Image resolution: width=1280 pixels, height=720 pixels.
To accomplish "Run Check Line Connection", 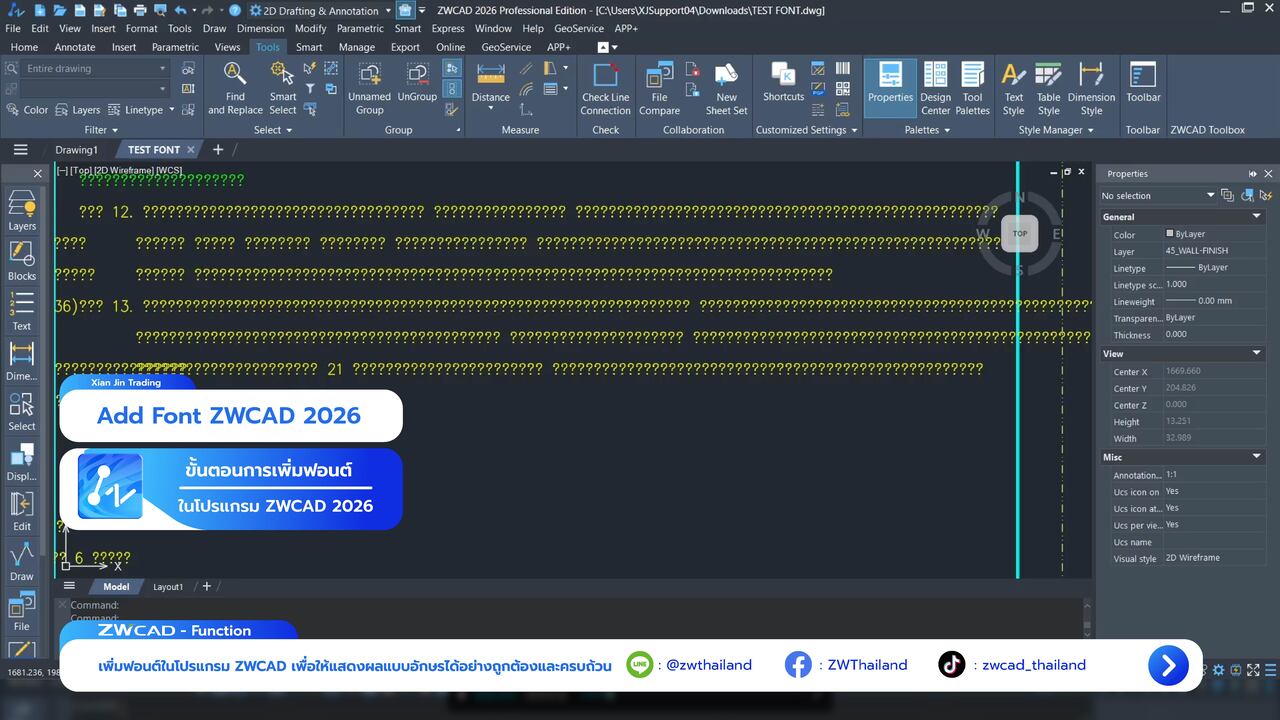I will pos(605,87).
